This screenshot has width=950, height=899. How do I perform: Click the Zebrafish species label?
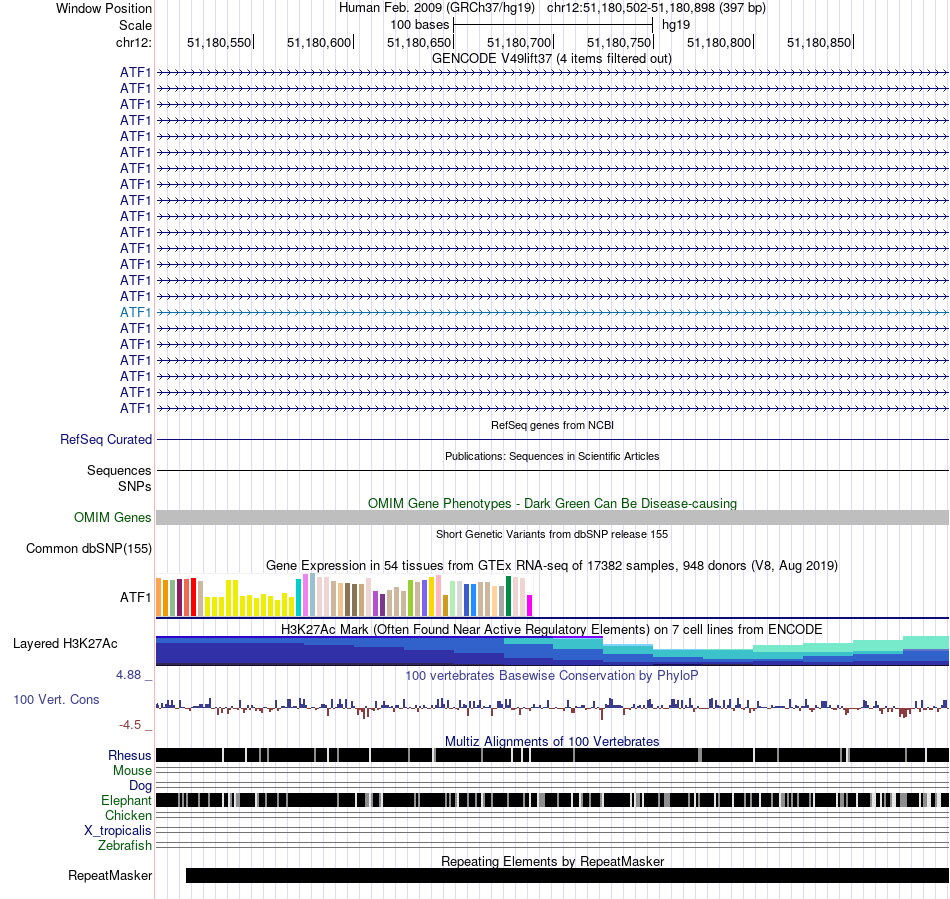pos(125,845)
